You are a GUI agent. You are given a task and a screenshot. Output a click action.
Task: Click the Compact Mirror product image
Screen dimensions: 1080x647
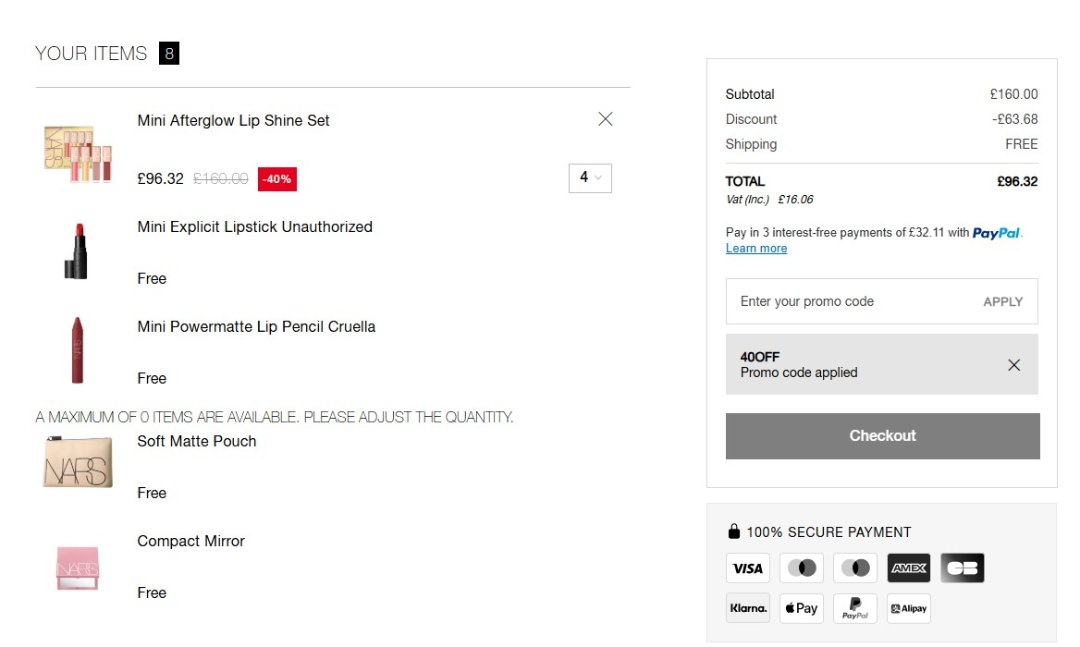coord(77,565)
